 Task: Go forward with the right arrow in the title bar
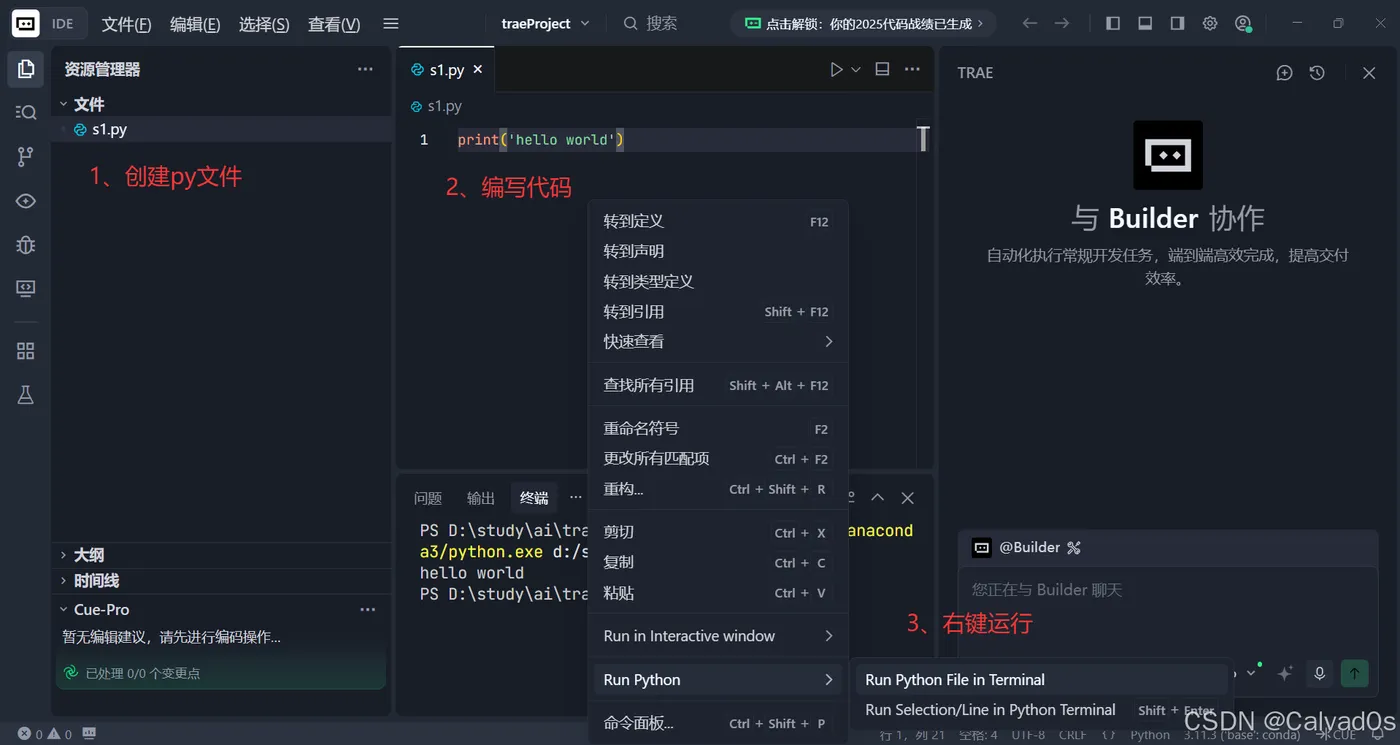click(1062, 23)
